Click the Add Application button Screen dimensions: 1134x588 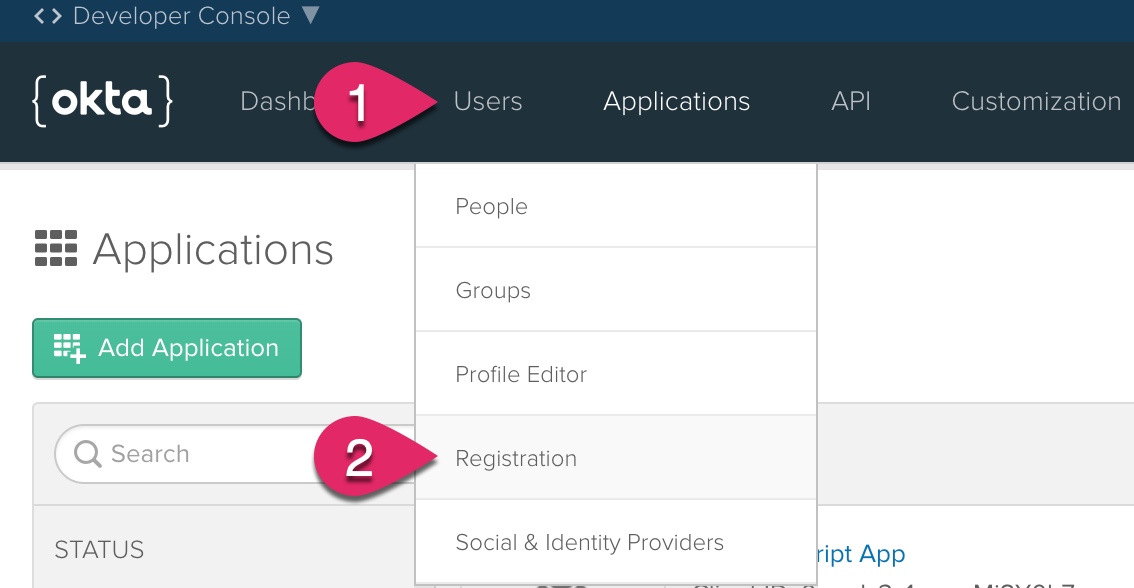point(167,348)
